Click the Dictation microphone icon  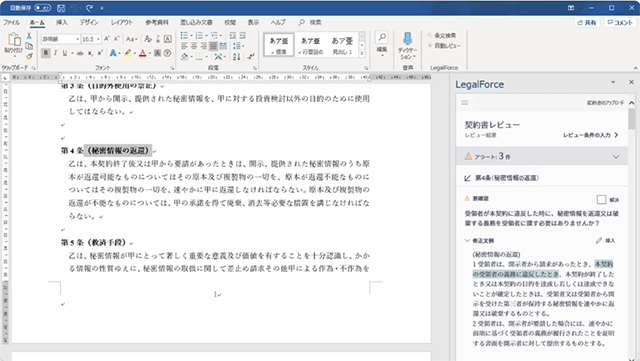[407, 38]
